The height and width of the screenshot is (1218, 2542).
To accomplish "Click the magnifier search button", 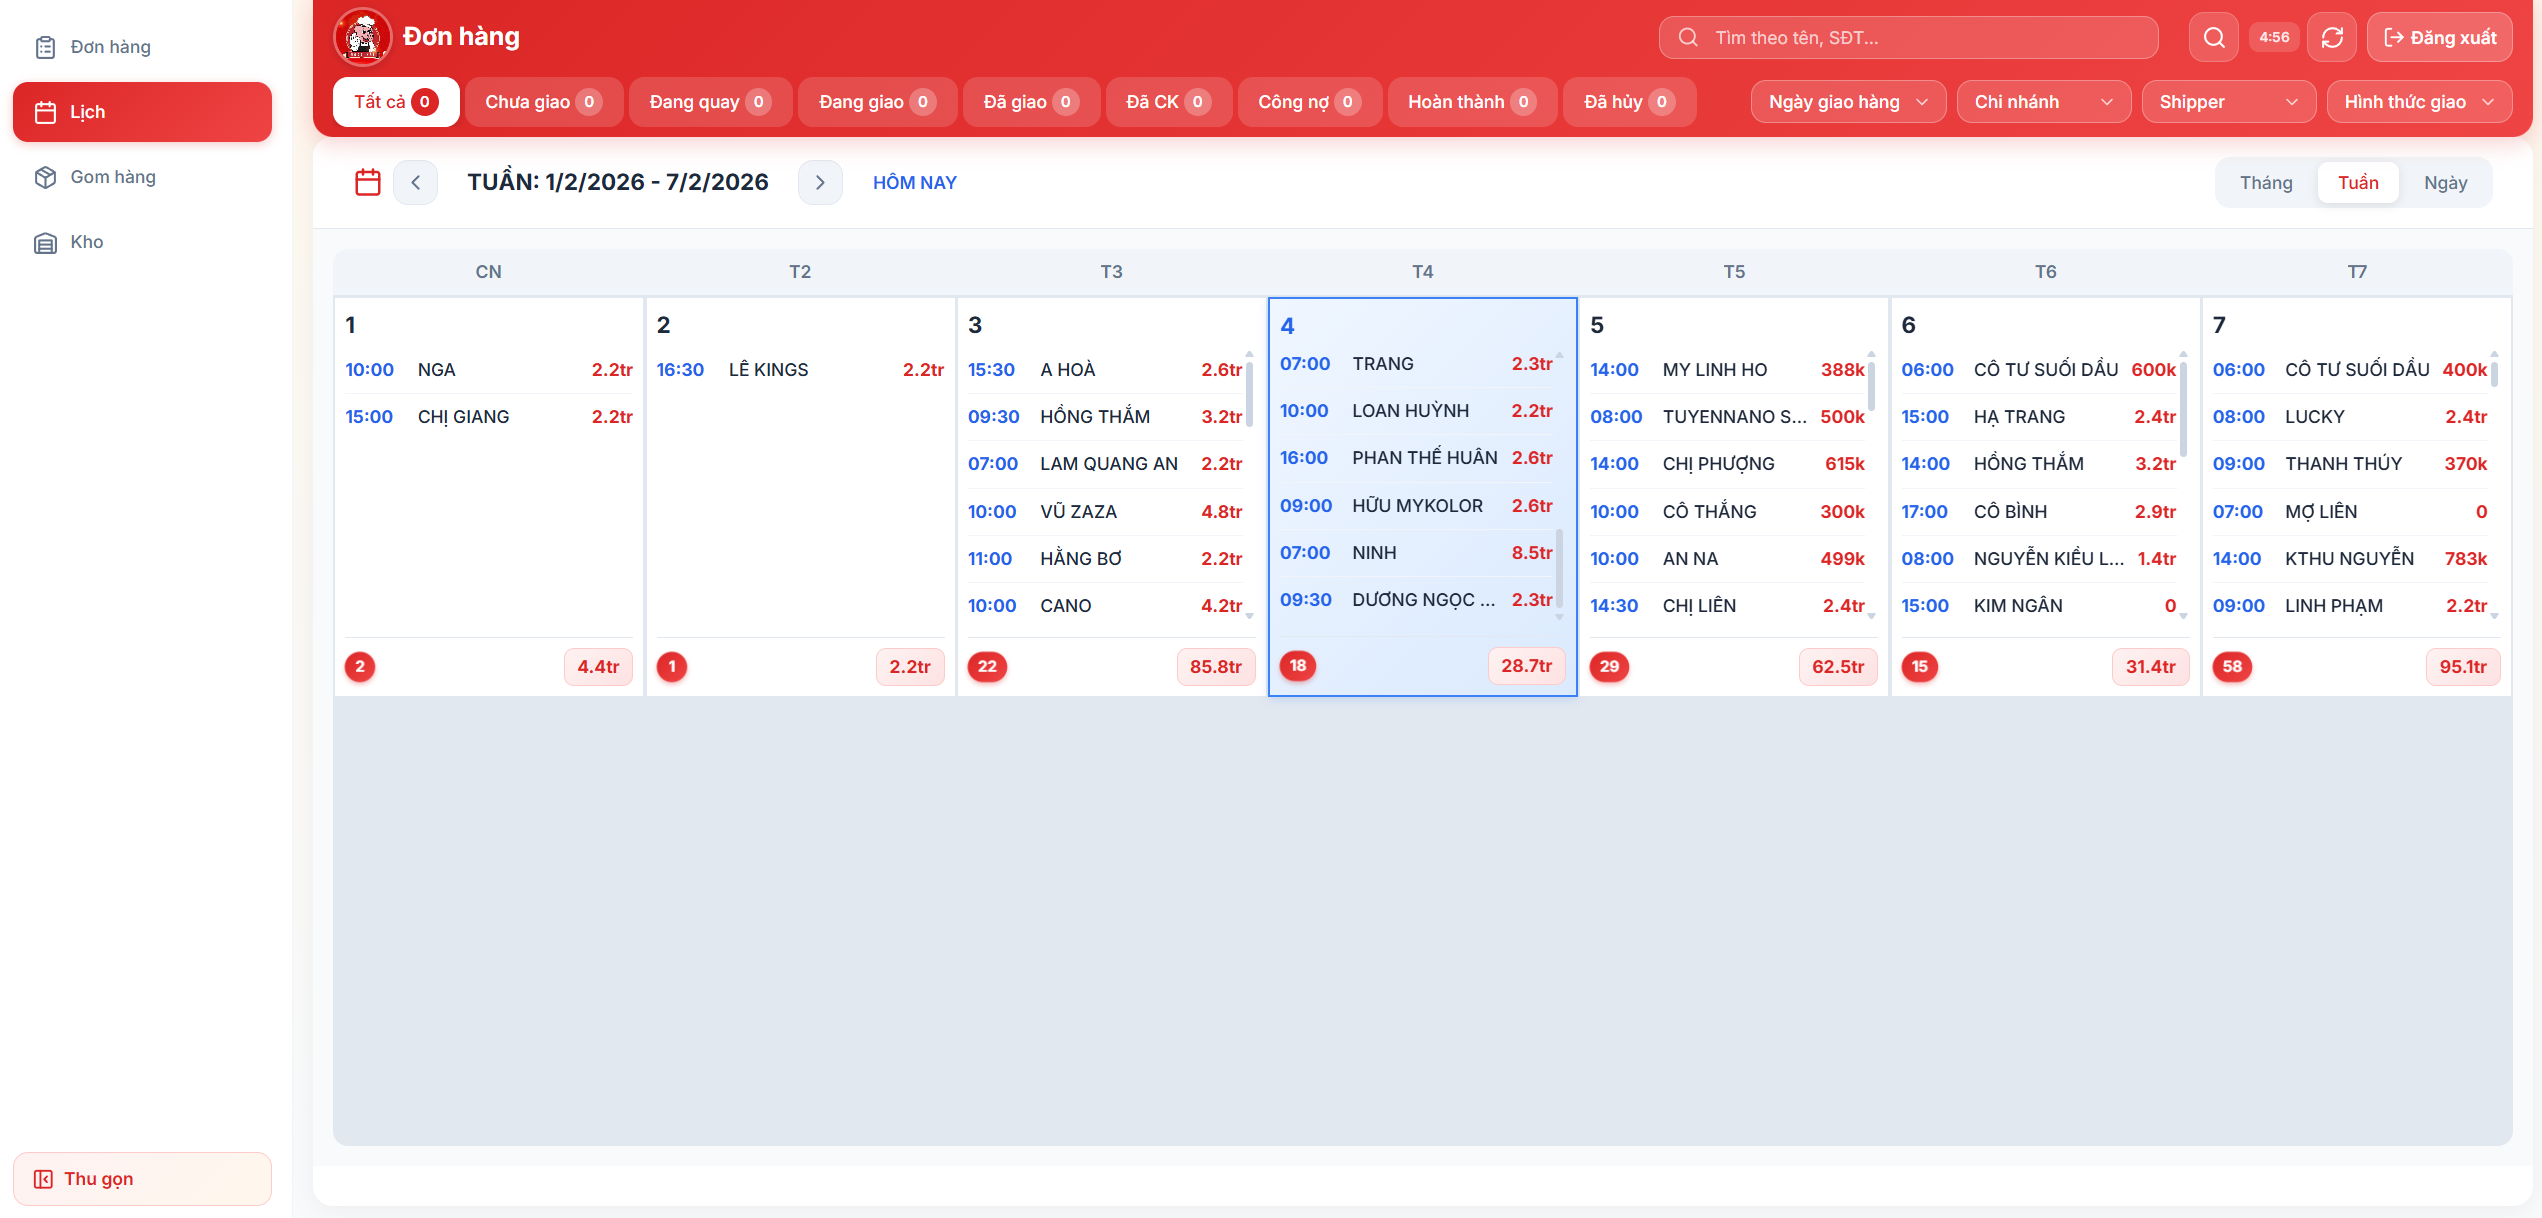I will (x=2214, y=38).
